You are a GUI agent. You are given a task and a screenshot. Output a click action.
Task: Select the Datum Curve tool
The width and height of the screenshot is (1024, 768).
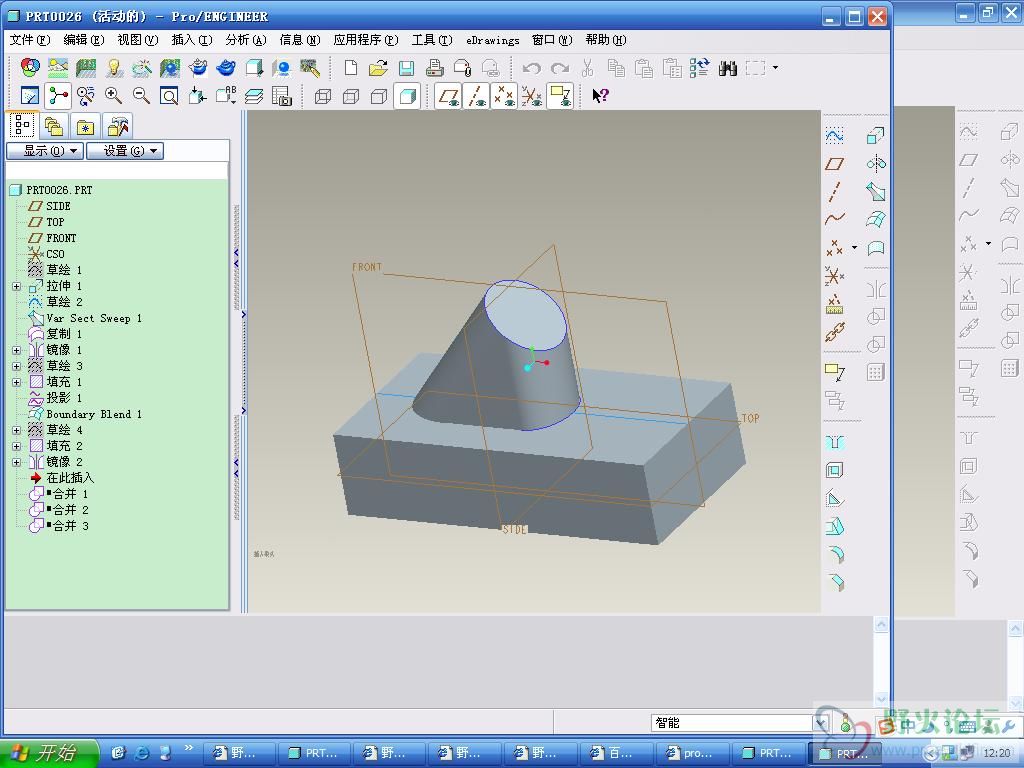pyautogui.click(x=834, y=219)
